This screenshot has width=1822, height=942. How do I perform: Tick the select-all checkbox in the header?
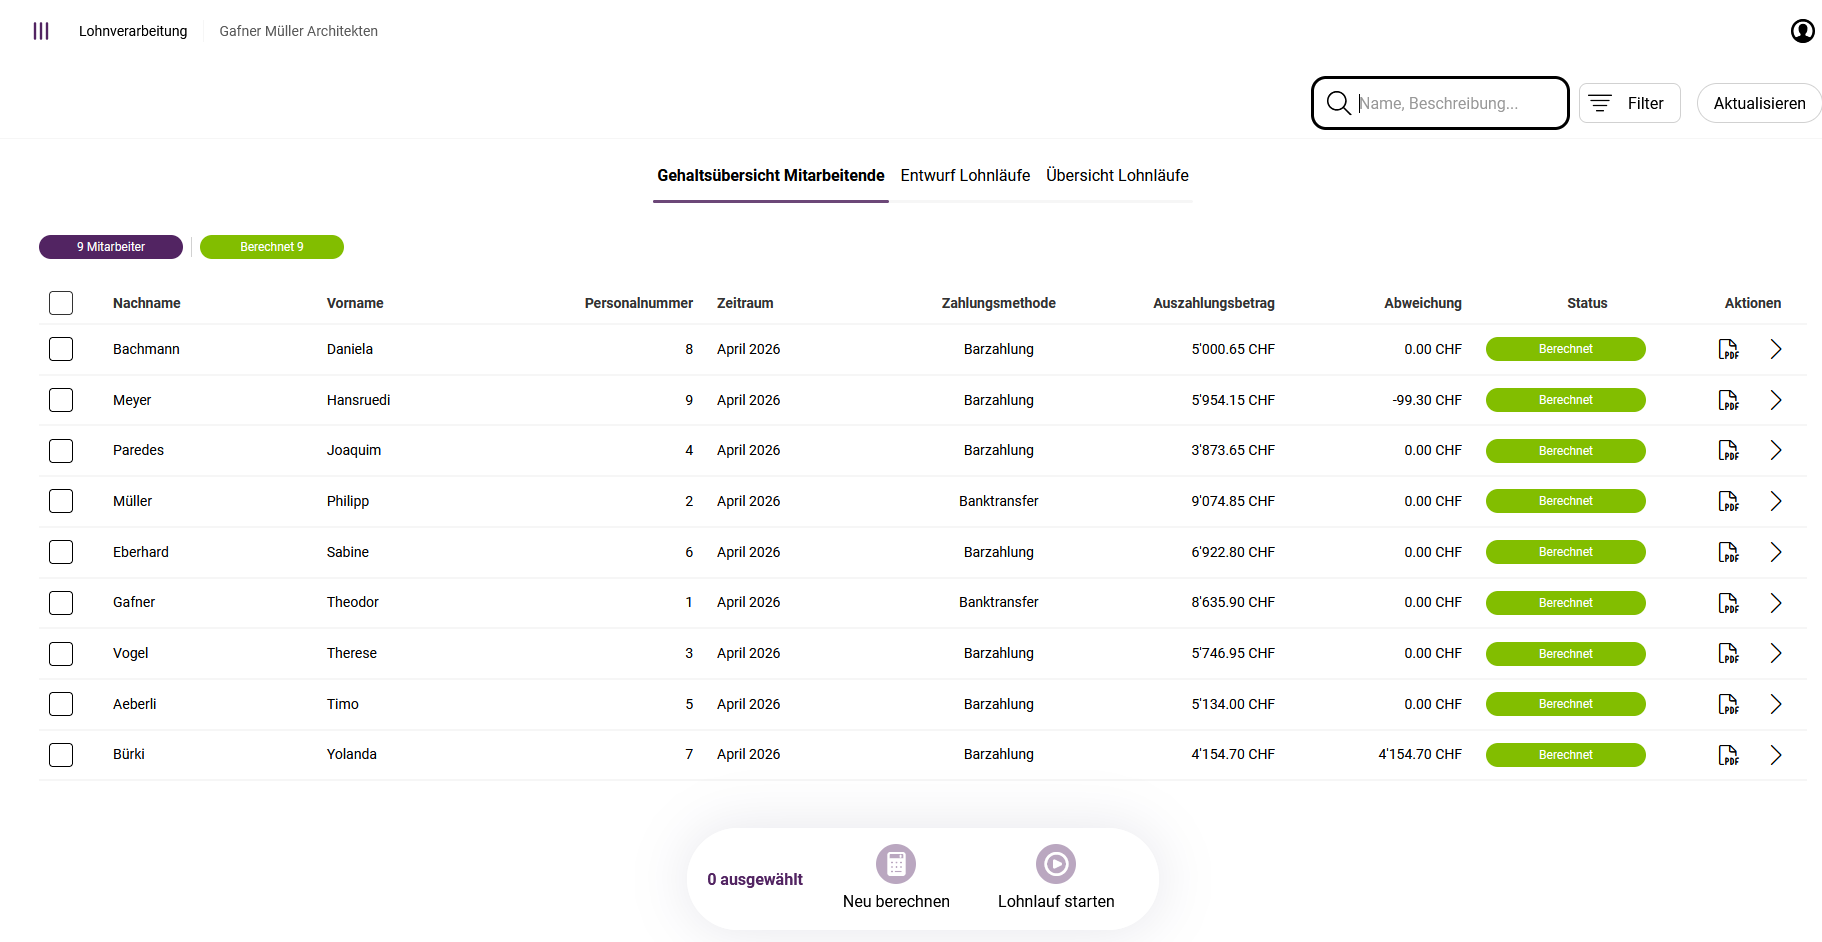tap(61, 303)
